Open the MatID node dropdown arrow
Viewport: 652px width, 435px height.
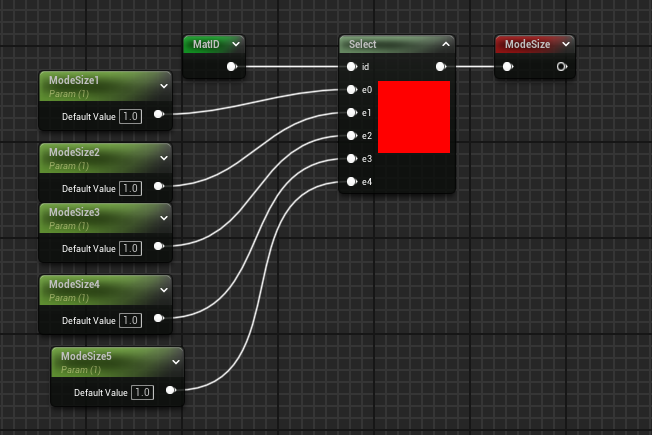[x=236, y=45]
